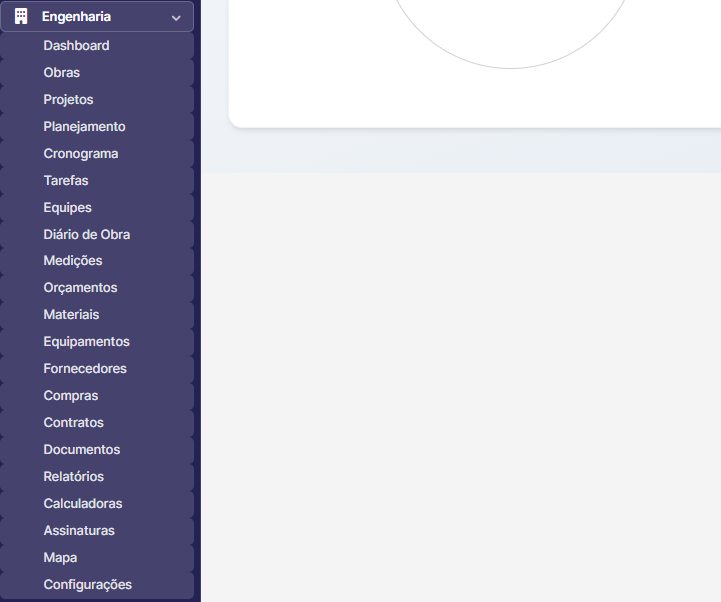
Task: Open the Calculadoras tools page
Action: point(83,504)
